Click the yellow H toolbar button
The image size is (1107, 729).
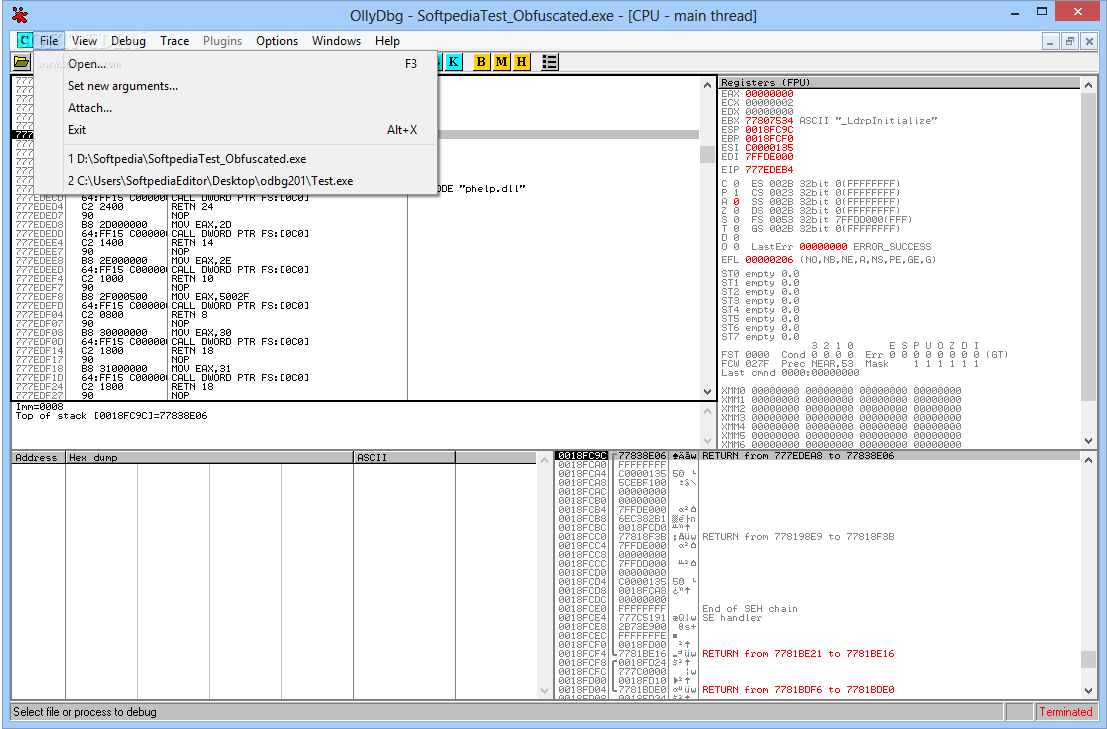tap(522, 62)
